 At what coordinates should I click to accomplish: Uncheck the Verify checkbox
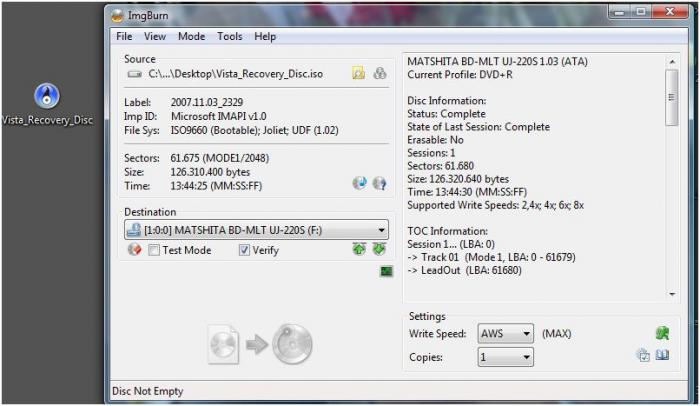(x=244, y=250)
